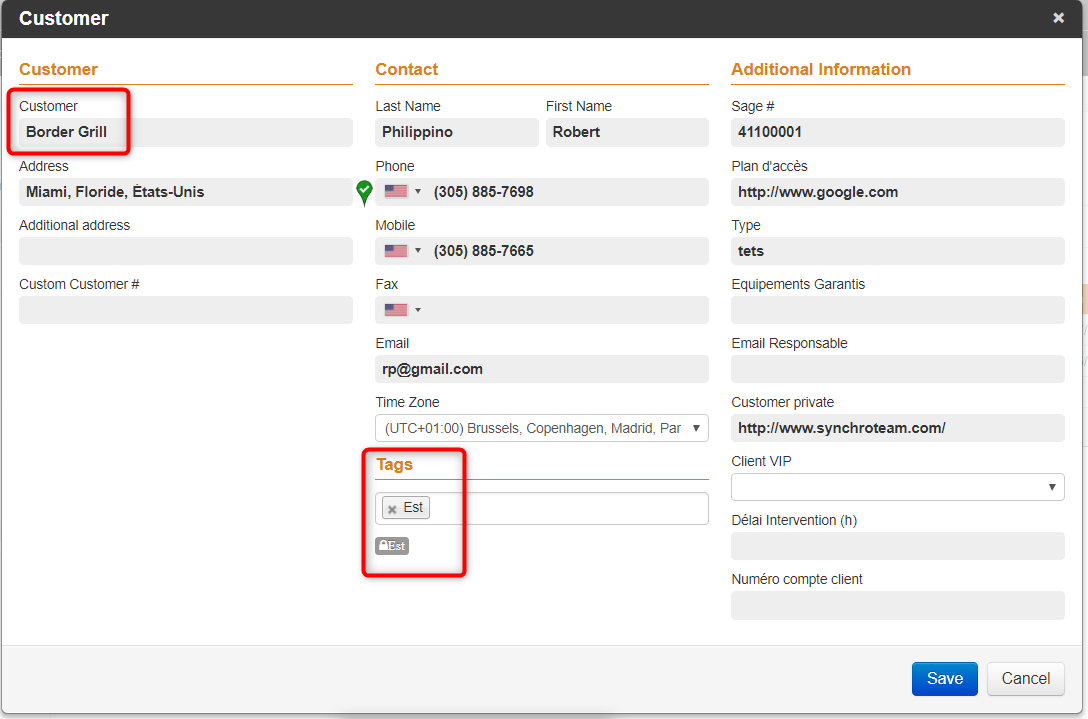Edit the Sage # field 41100001
The height and width of the screenshot is (719, 1088).
(x=897, y=132)
